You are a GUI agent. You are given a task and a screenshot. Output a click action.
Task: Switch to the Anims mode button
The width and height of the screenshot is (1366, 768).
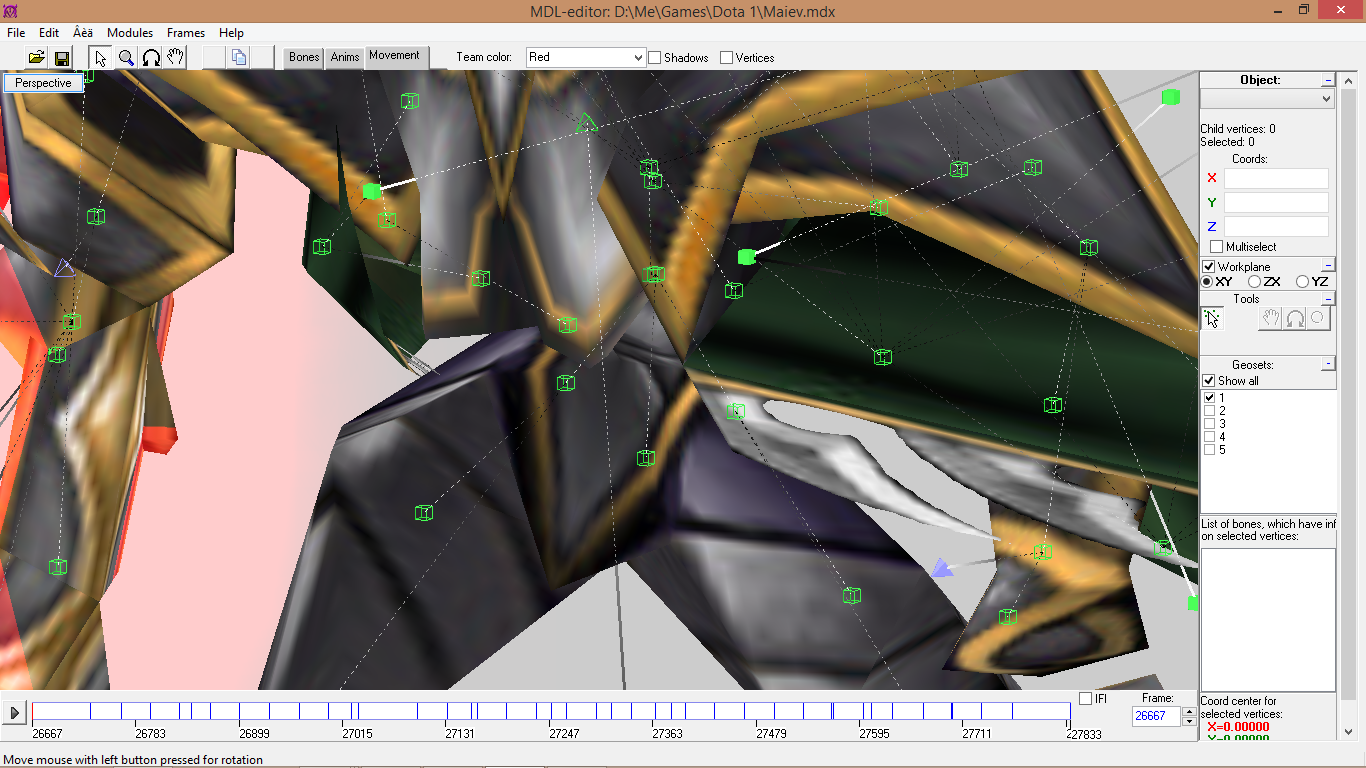pyautogui.click(x=345, y=57)
